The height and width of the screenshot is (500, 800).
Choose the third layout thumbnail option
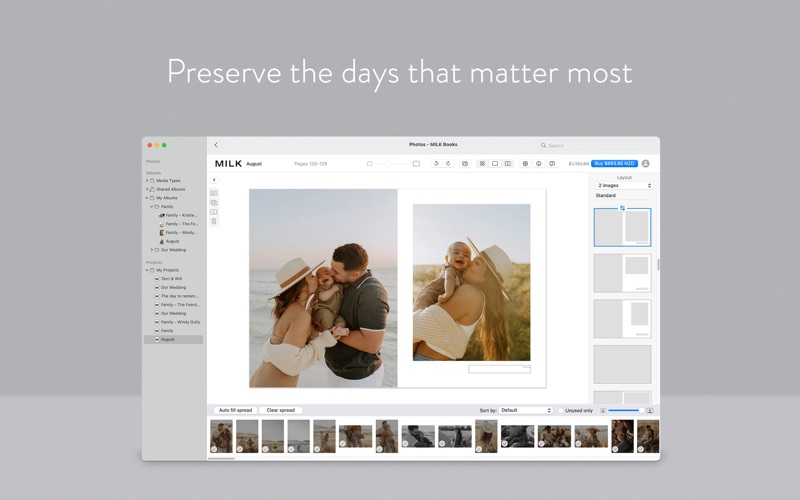622,319
